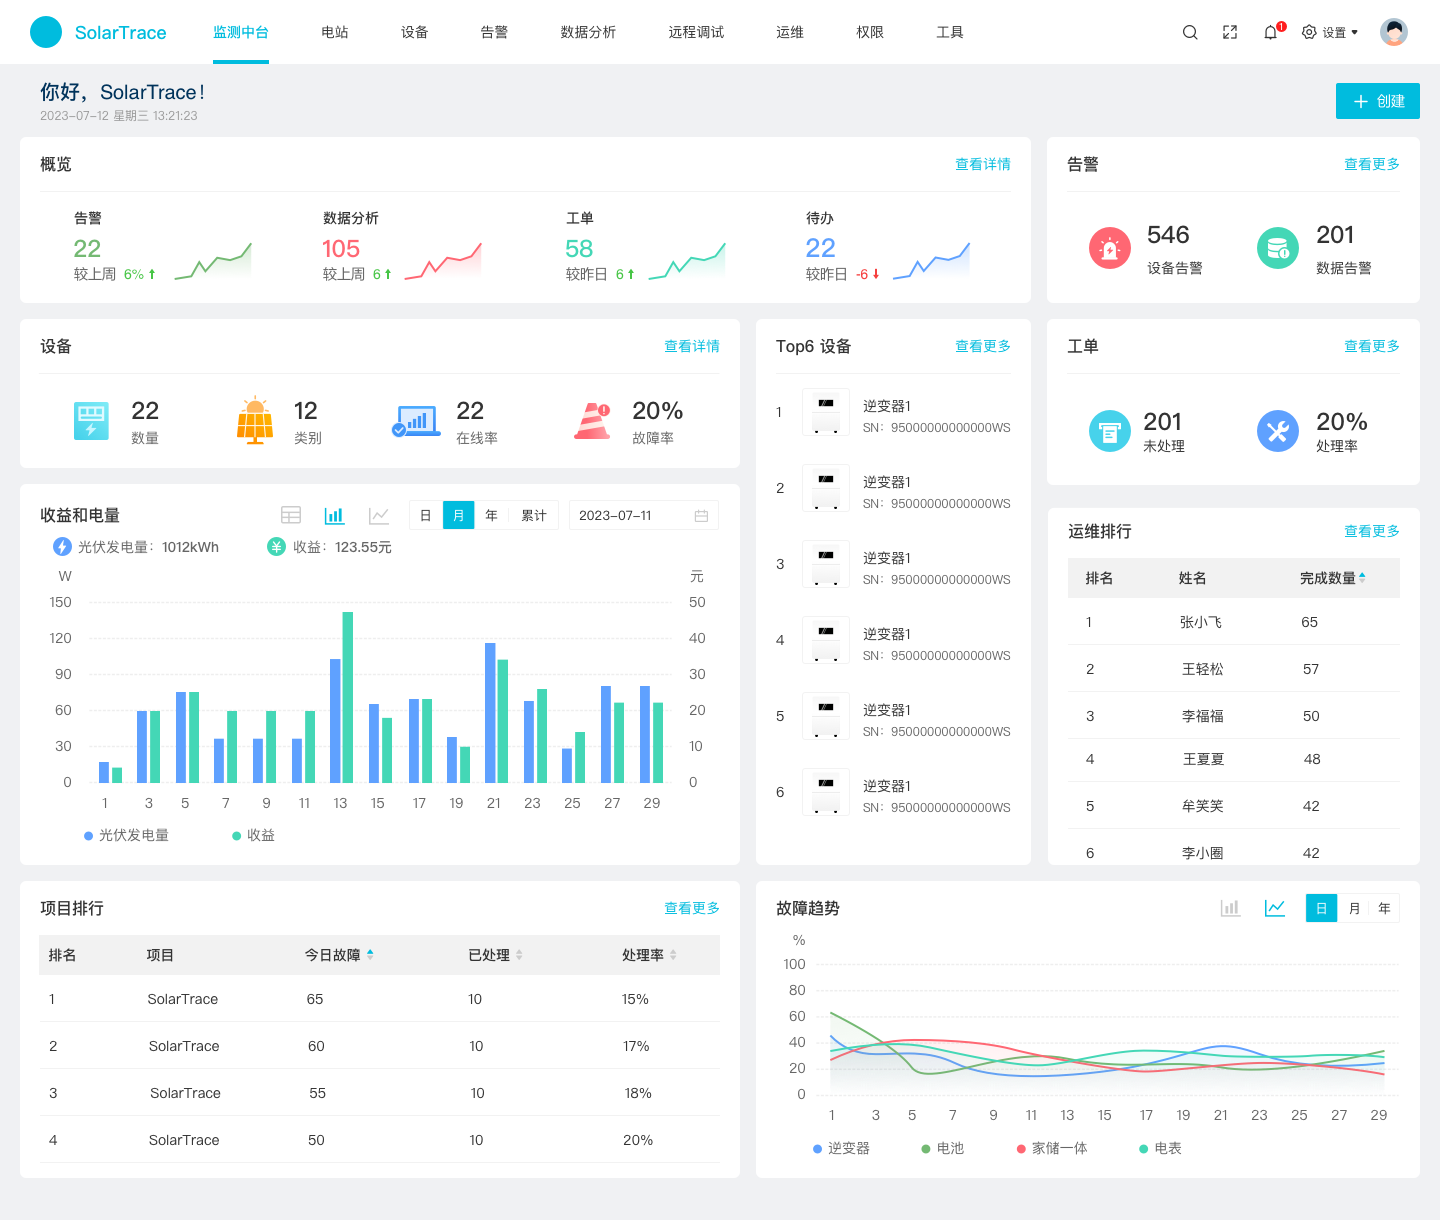This screenshot has width=1440, height=1220.
Task: Switch revenue chart to table view
Action: click(x=291, y=515)
